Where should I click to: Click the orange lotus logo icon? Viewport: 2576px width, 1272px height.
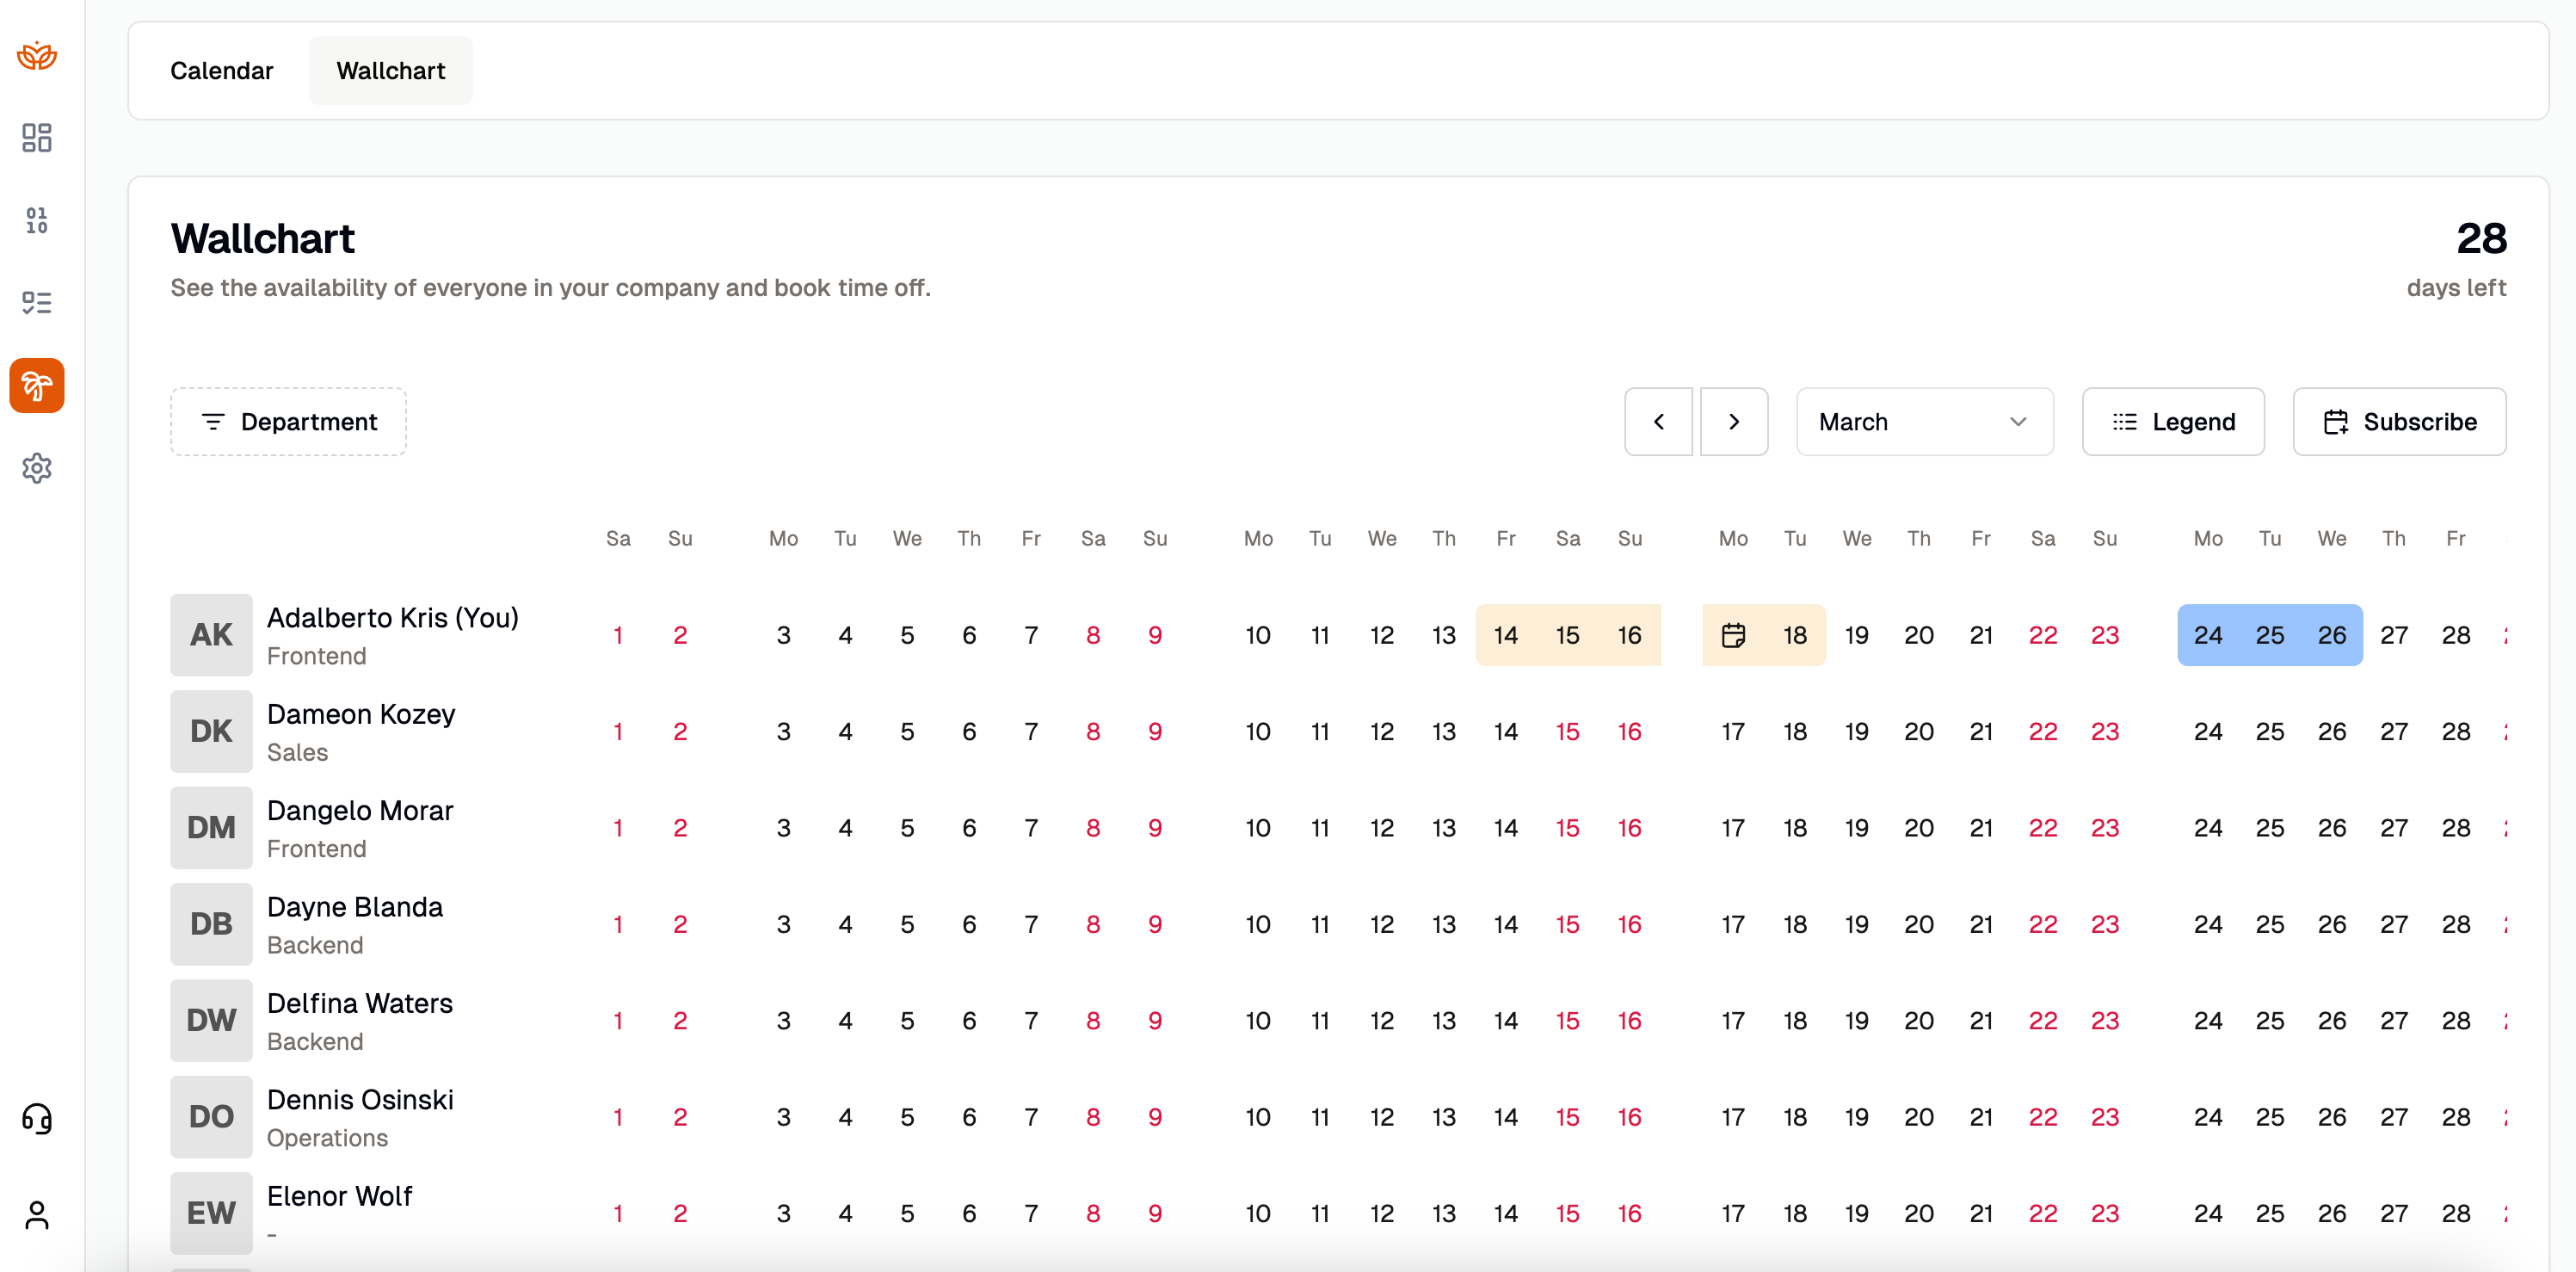(x=37, y=55)
